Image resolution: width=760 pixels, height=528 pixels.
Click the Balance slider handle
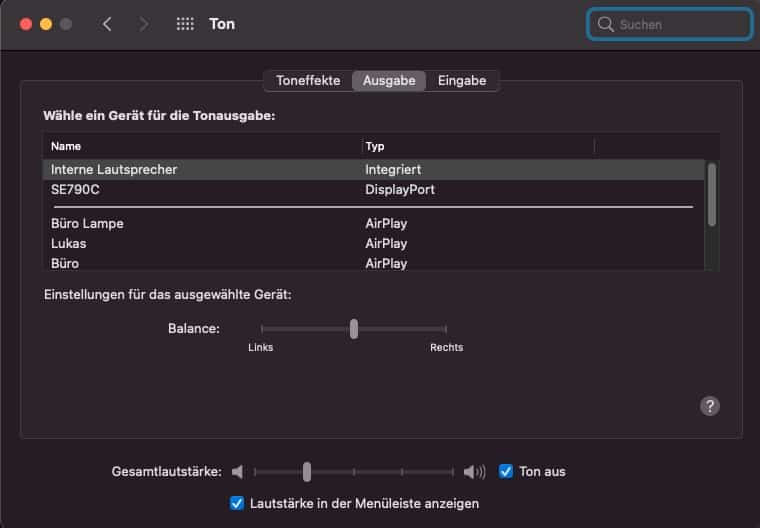354,329
